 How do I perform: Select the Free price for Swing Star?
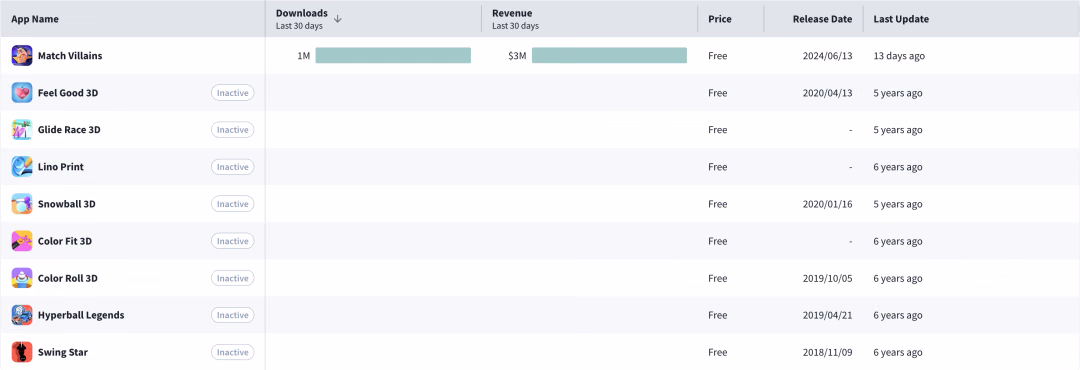click(718, 352)
